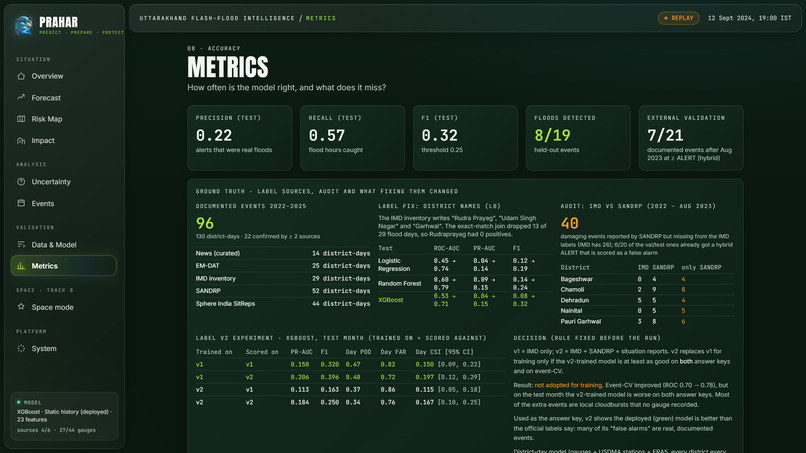The image size is (806, 453).
Task: Click the Risk Map icon
Action: (x=21, y=119)
